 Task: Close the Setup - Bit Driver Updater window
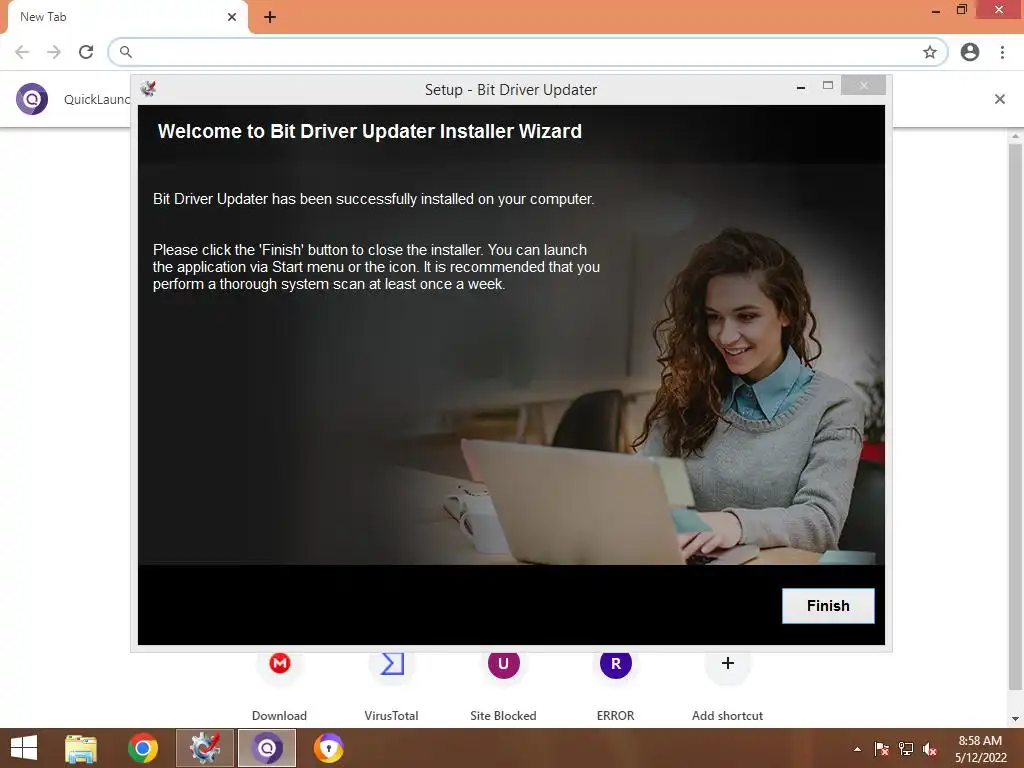tap(863, 86)
